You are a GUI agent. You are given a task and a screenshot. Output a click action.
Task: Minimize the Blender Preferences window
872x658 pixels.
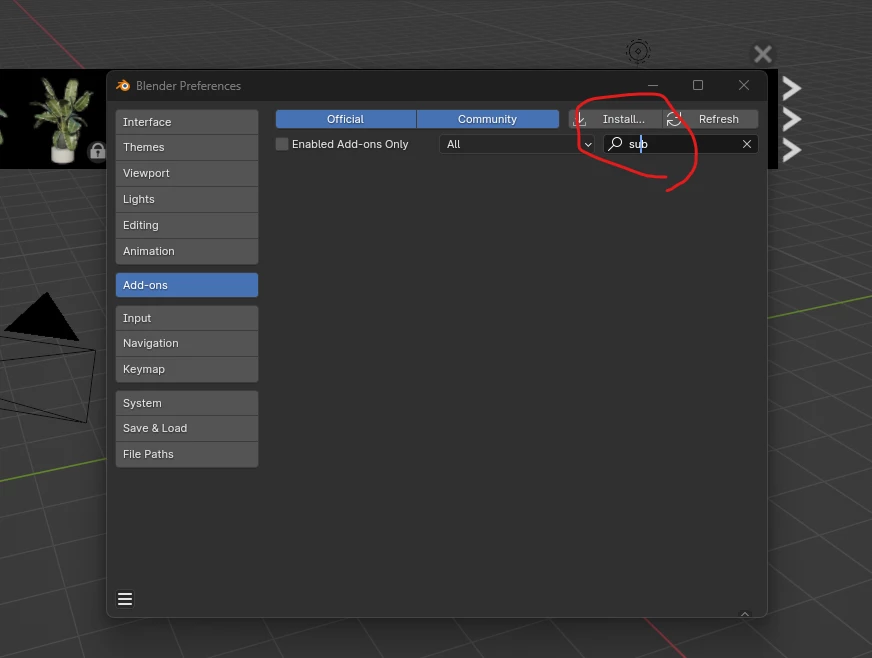pos(653,85)
